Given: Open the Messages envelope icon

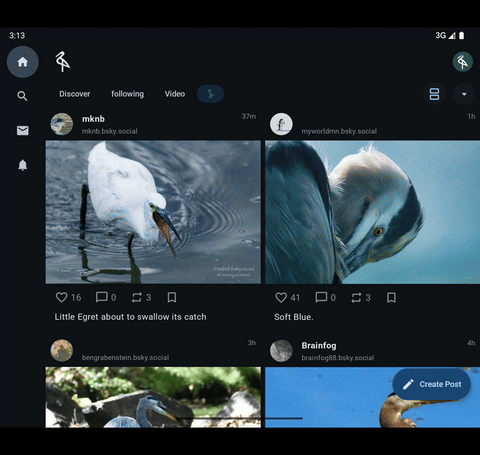Looking at the screenshot, I should click(x=23, y=130).
